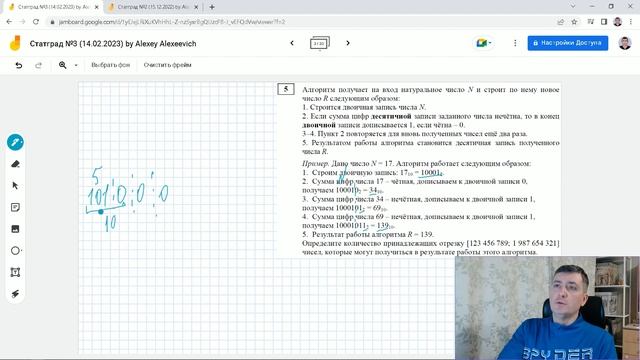The width and height of the screenshot is (640, 360).
Task: Open the zoom level dropdown arrow
Action: (x=76, y=65)
